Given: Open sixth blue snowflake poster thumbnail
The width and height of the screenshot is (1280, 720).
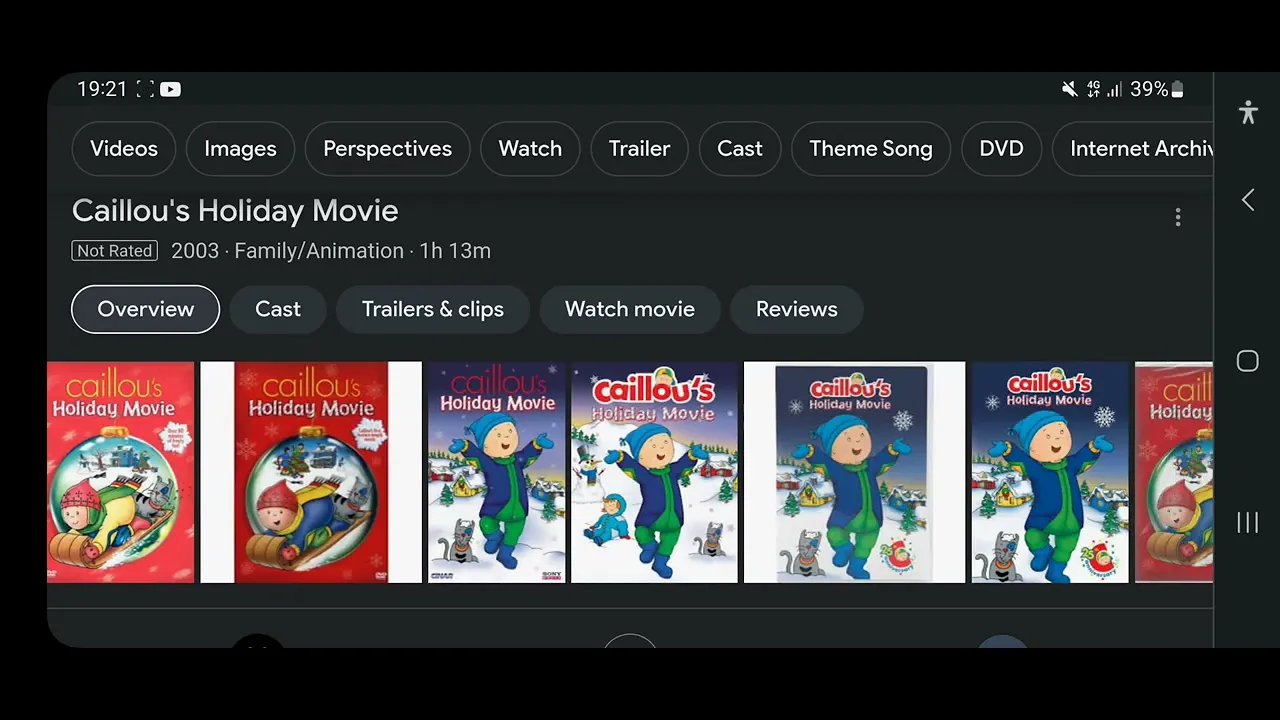Looking at the screenshot, I should click(1050, 472).
